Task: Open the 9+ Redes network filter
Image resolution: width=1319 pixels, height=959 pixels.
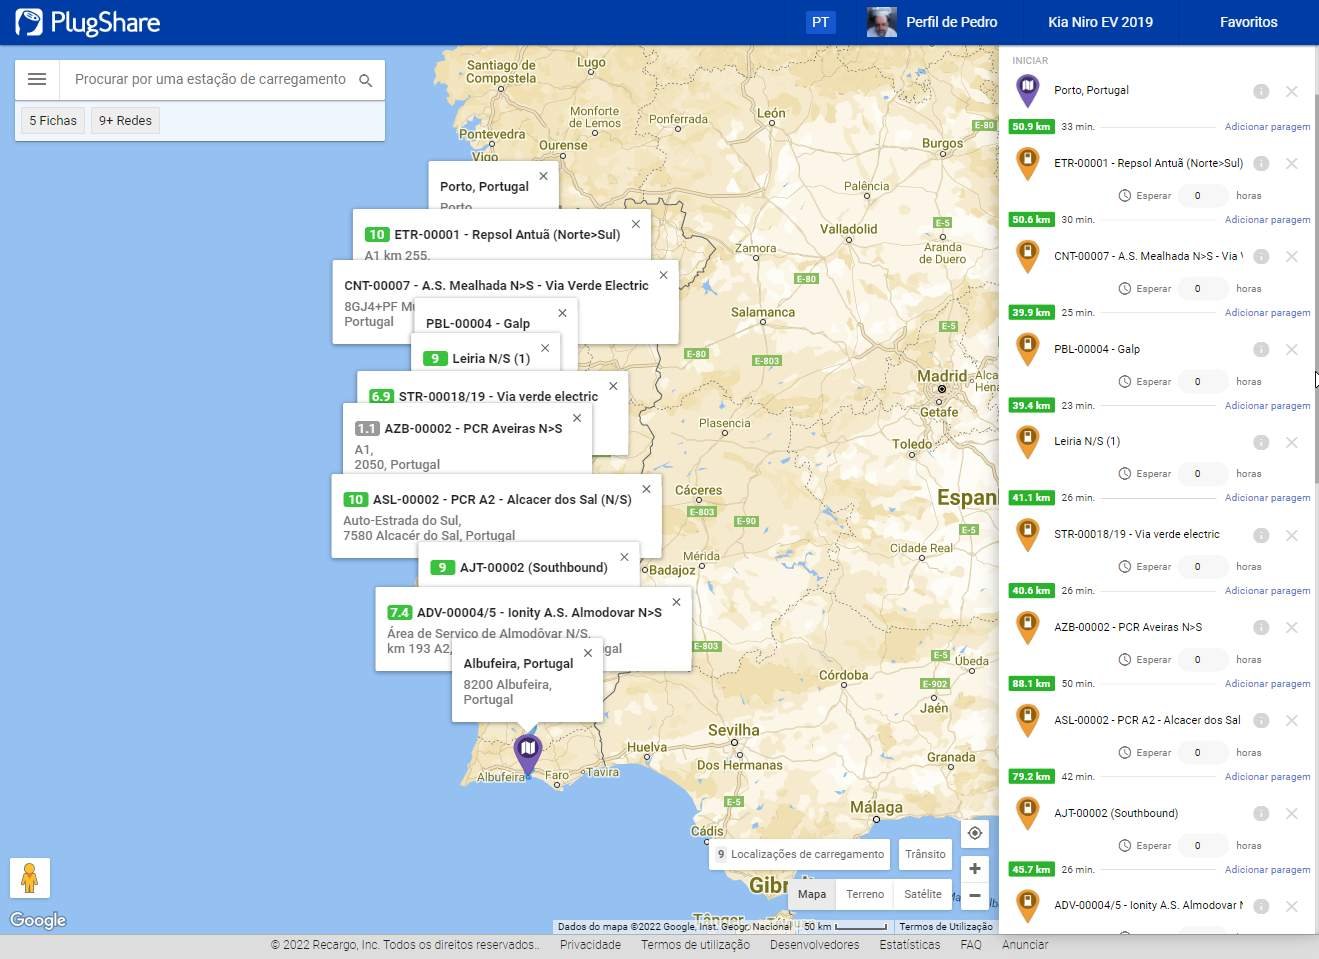Action: coord(125,121)
